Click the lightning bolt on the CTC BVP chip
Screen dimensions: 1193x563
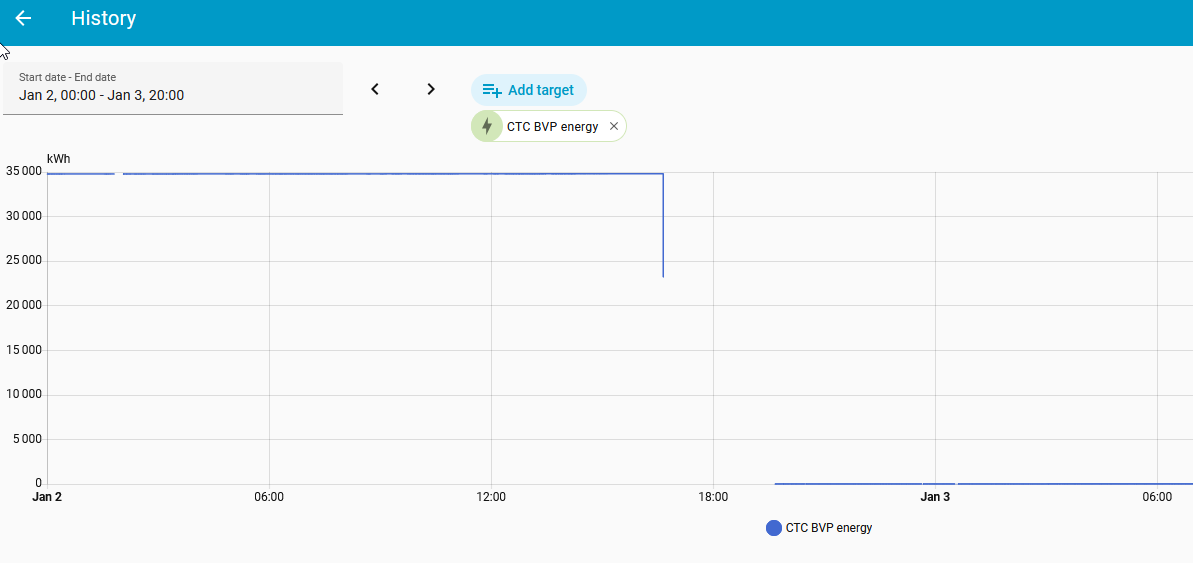click(487, 126)
